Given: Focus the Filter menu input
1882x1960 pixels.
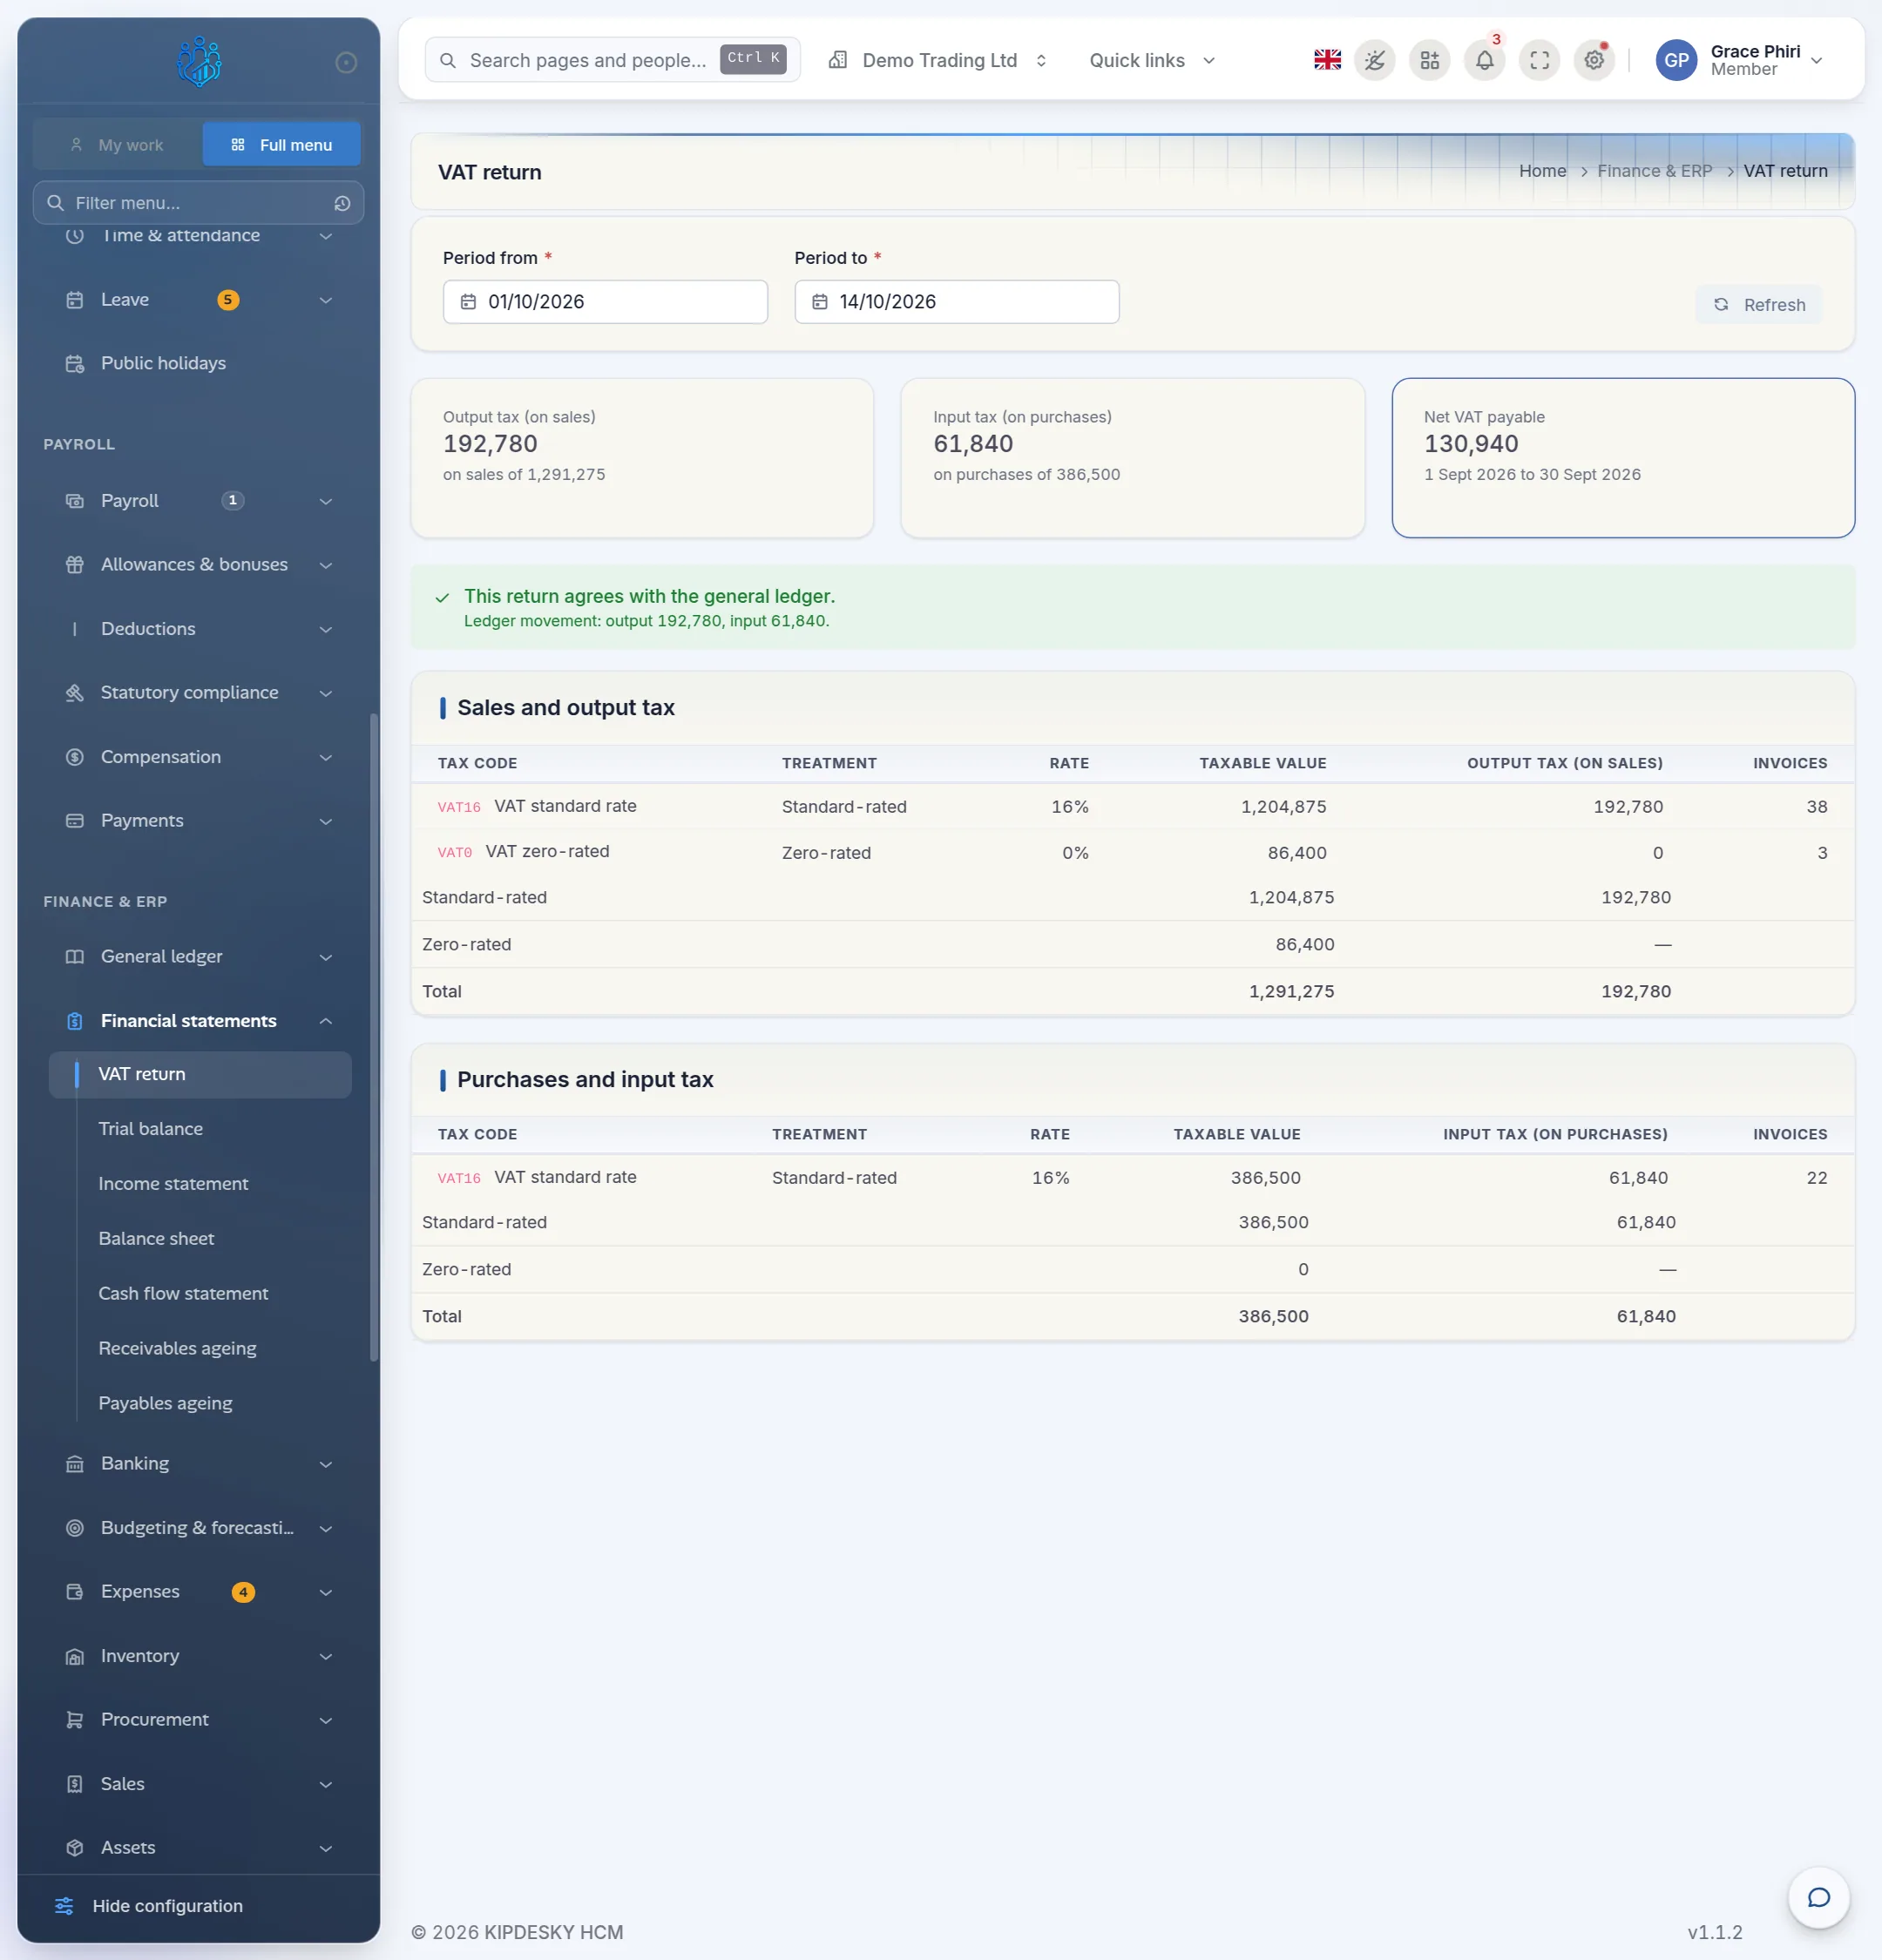Looking at the screenshot, I should tap(198, 203).
